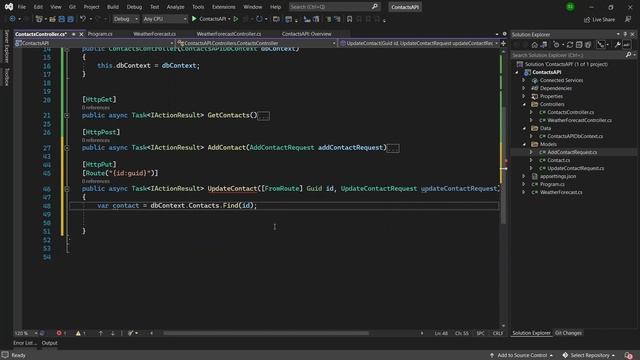The width and height of the screenshot is (640, 360).
Task: Pin the Solution Explorer panel
Action: tap(625, 34)
